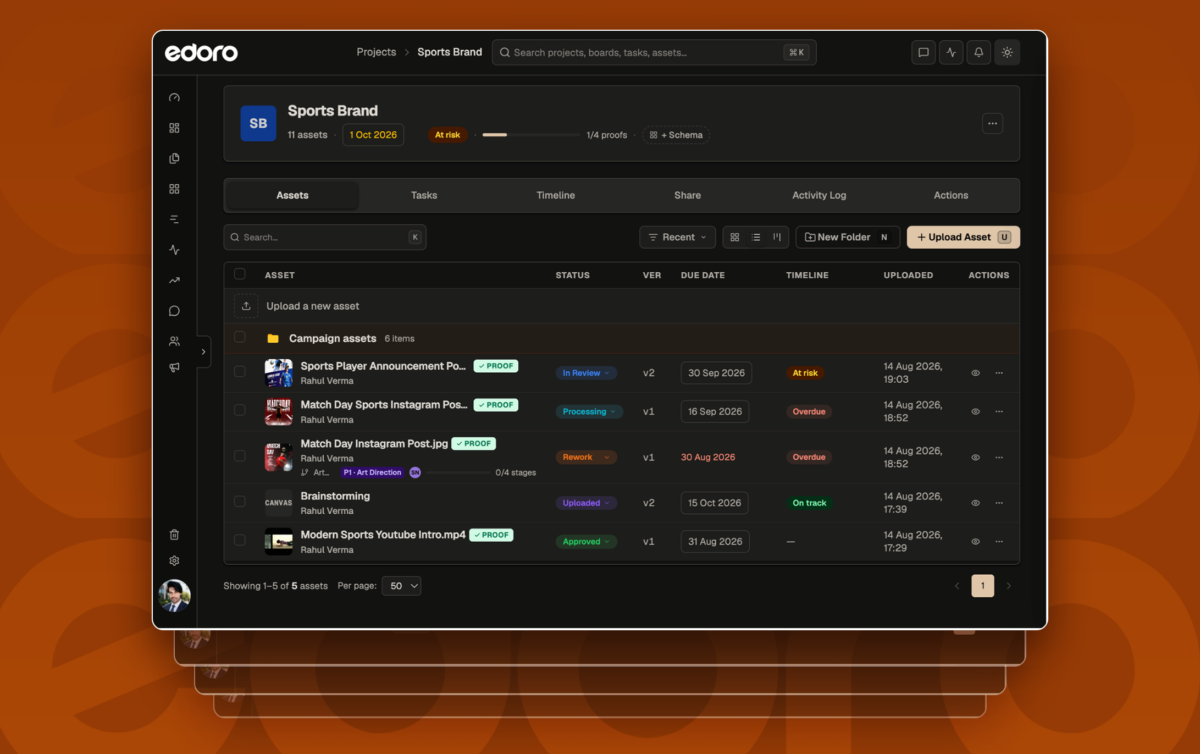Select the Brainstorming row checkbox

click(240, 502)
